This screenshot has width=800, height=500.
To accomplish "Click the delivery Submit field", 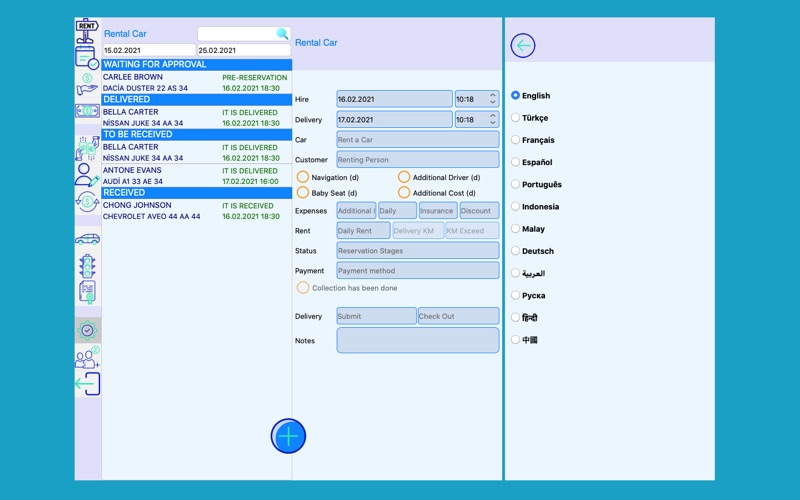I will pos(377,316).
